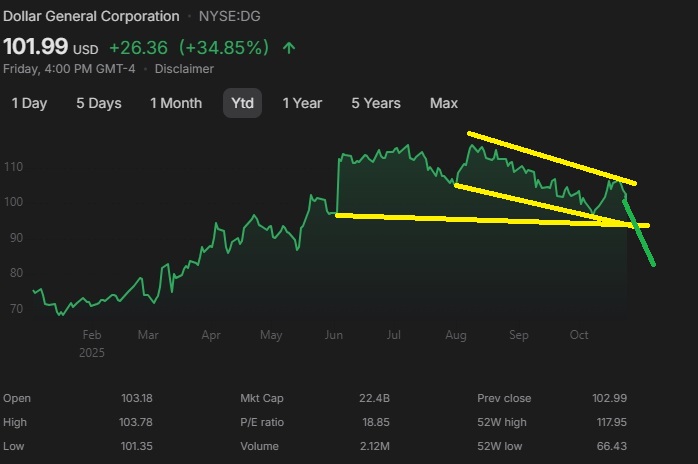
Task: Select the 1 Day range tab
Action: coord(29,103)
